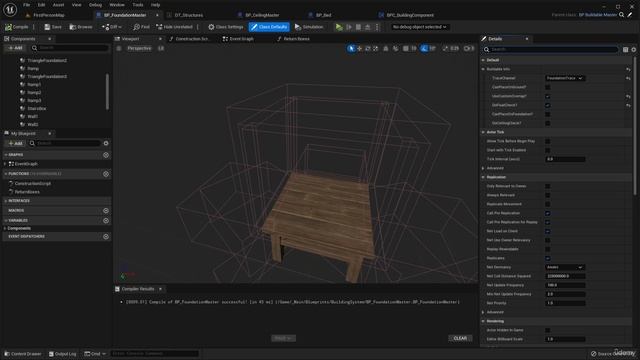Viewport: 640px width, 360px height.
Task: Activate the Translate gizmo tool
Action: pos(360,49)
